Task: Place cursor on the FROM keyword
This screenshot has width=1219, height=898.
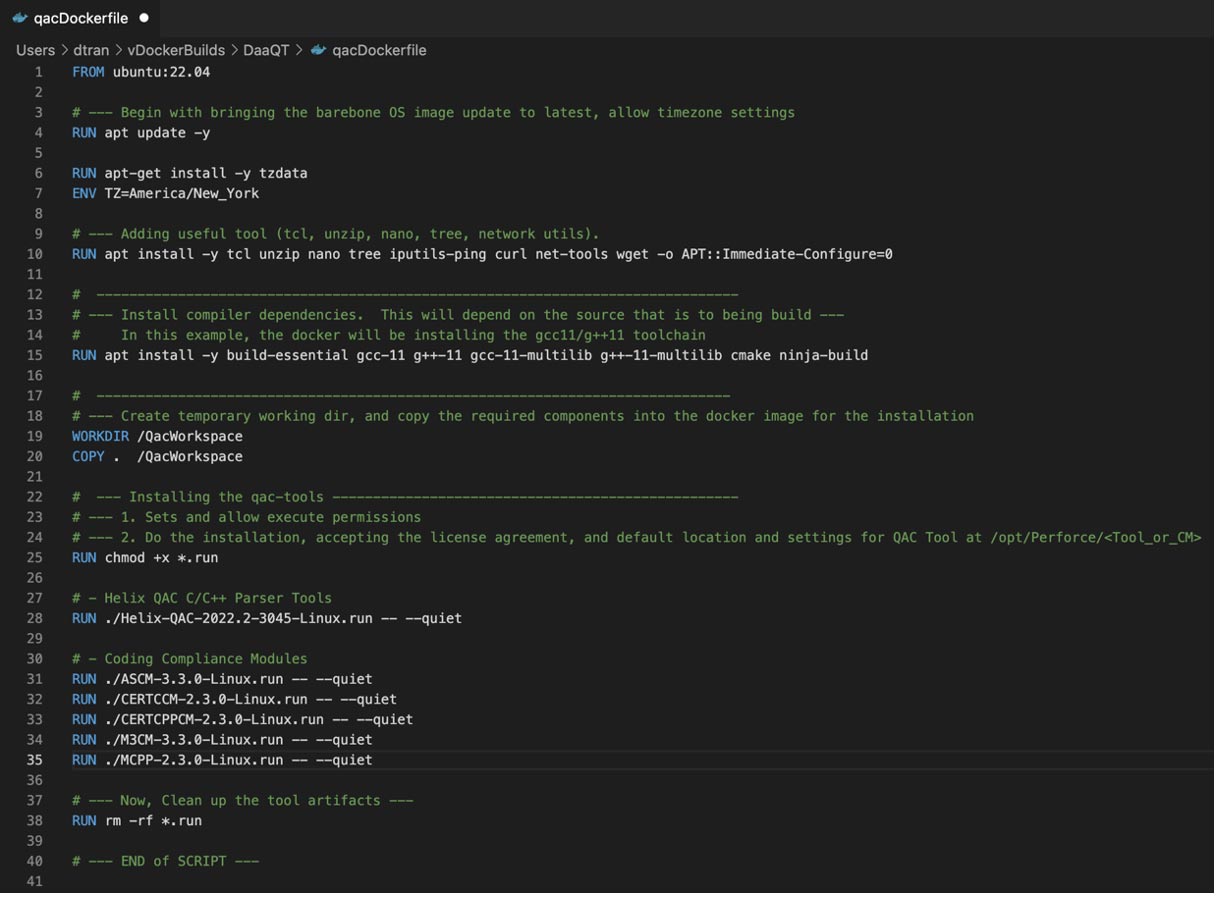Action: [x=88, y=72]
